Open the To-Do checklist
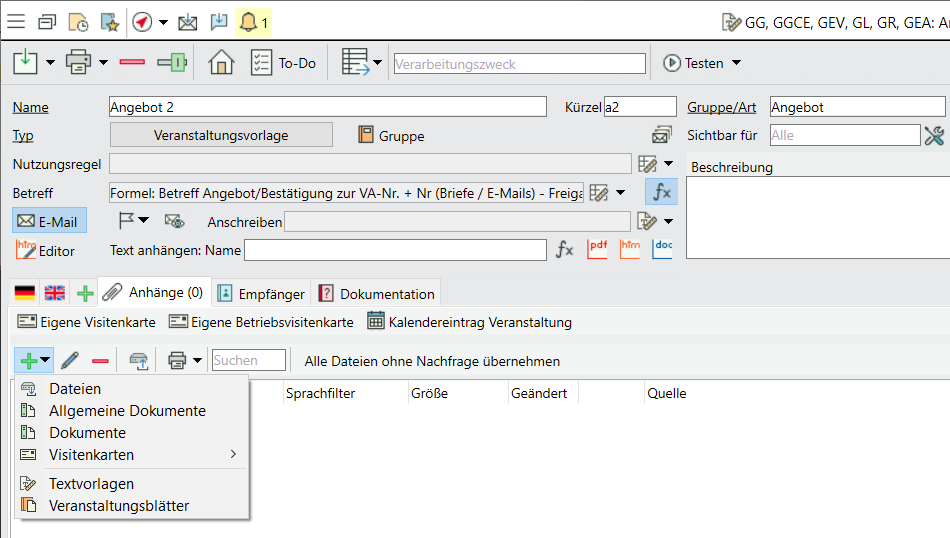Image resolution: width=950 pixels, height=538 pixels. pos(284,63)
